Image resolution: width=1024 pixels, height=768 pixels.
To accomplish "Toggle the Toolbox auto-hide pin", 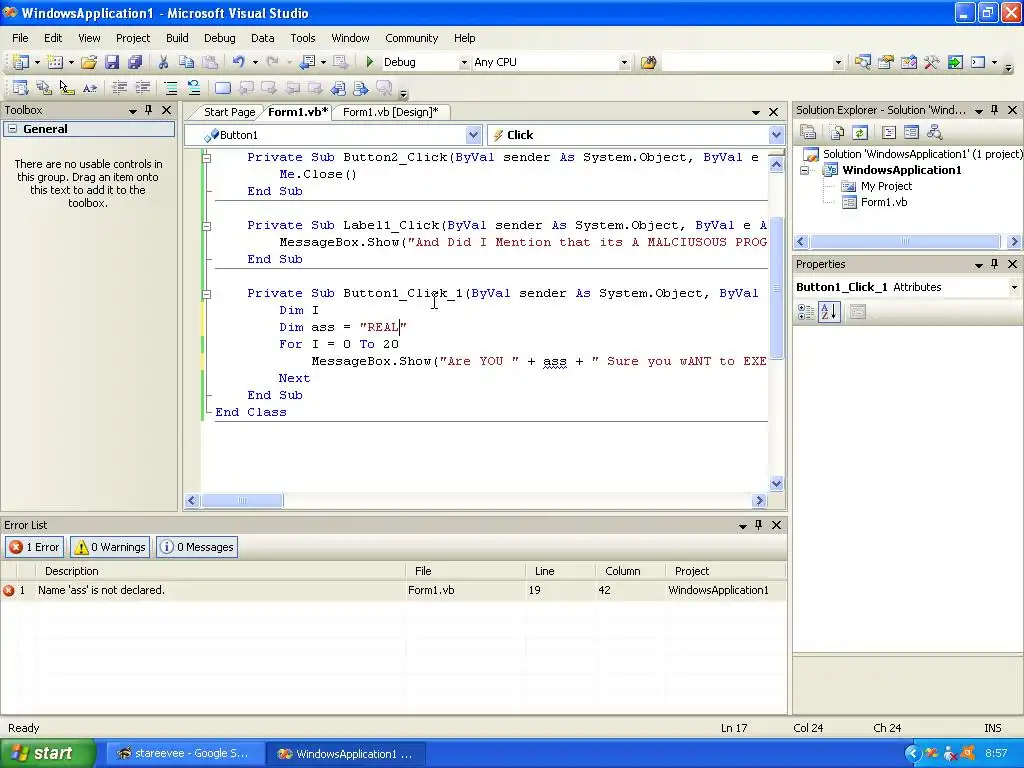I will click(x=149, y=110).
